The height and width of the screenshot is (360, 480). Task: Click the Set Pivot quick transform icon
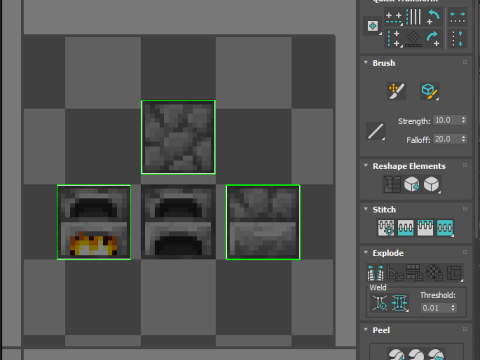click(x=373, y=26)
